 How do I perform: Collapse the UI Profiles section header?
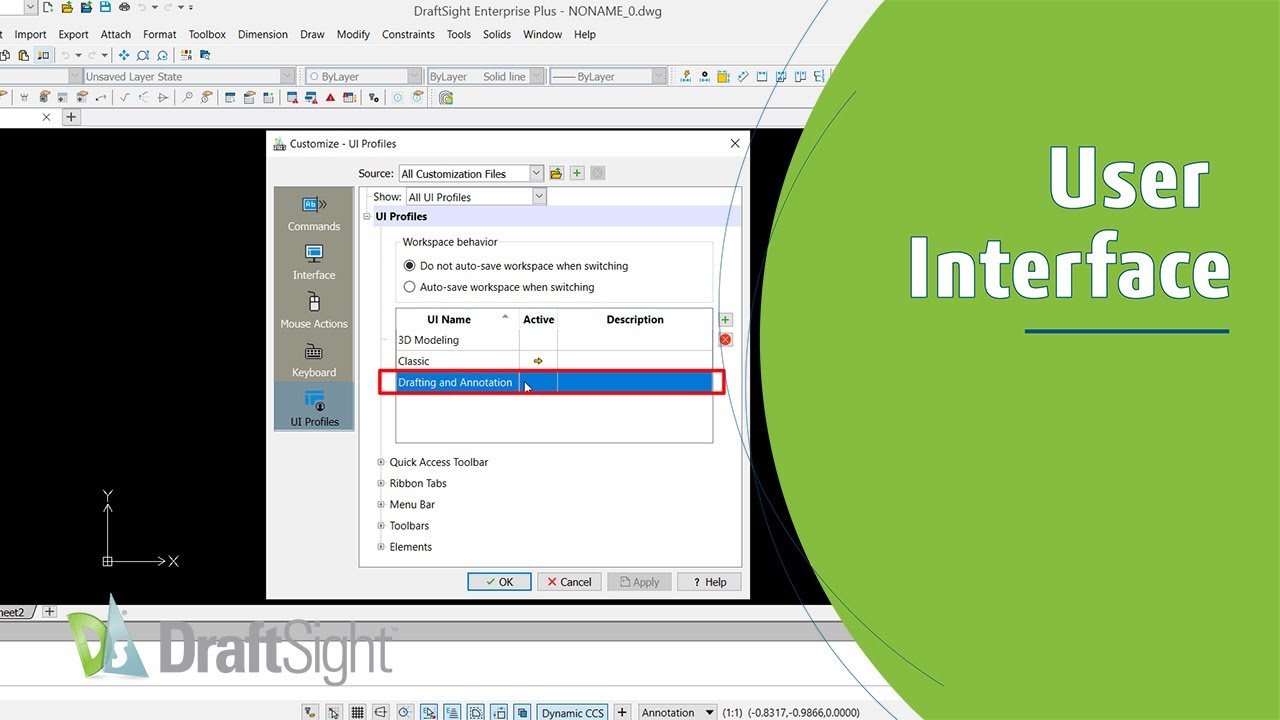click(x=367, y=216)
